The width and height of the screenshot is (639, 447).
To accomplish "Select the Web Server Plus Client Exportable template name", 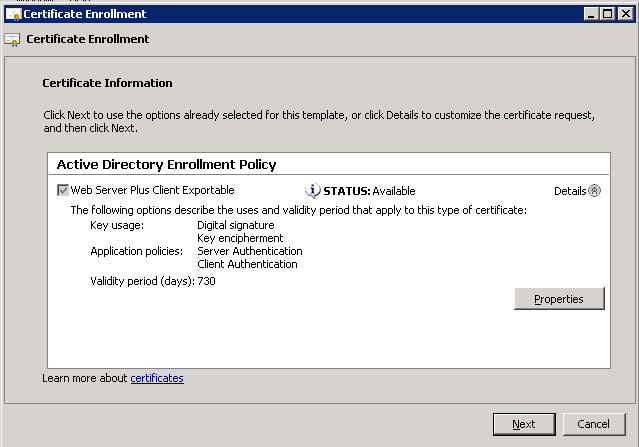I will tap(152, 190).
